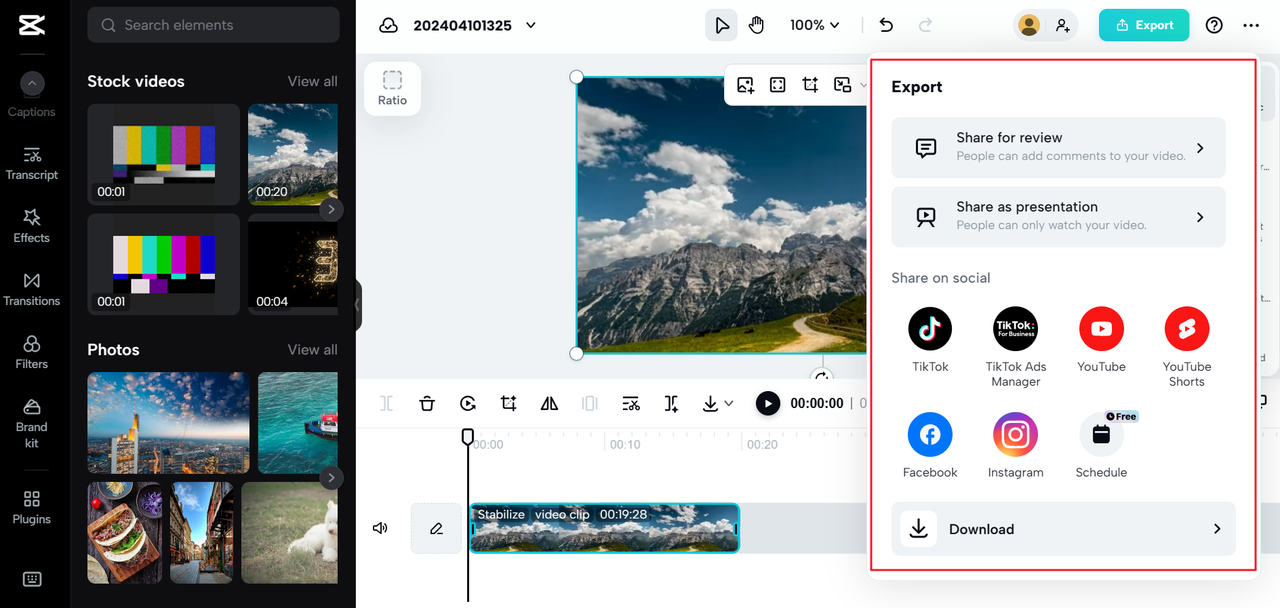View all Stock videos
This screenshot has height=608, width=1280.
[x=312, y=81]
